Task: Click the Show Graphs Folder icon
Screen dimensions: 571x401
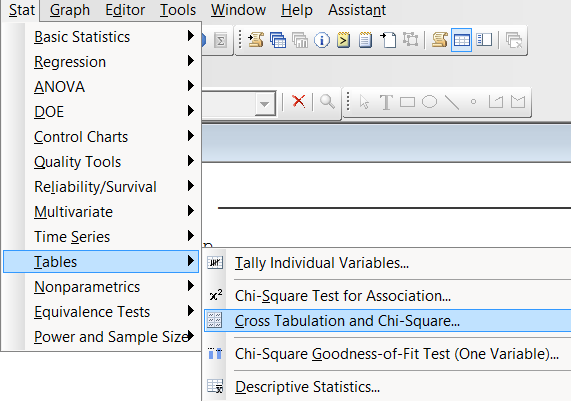Action: tap(300, 40)
